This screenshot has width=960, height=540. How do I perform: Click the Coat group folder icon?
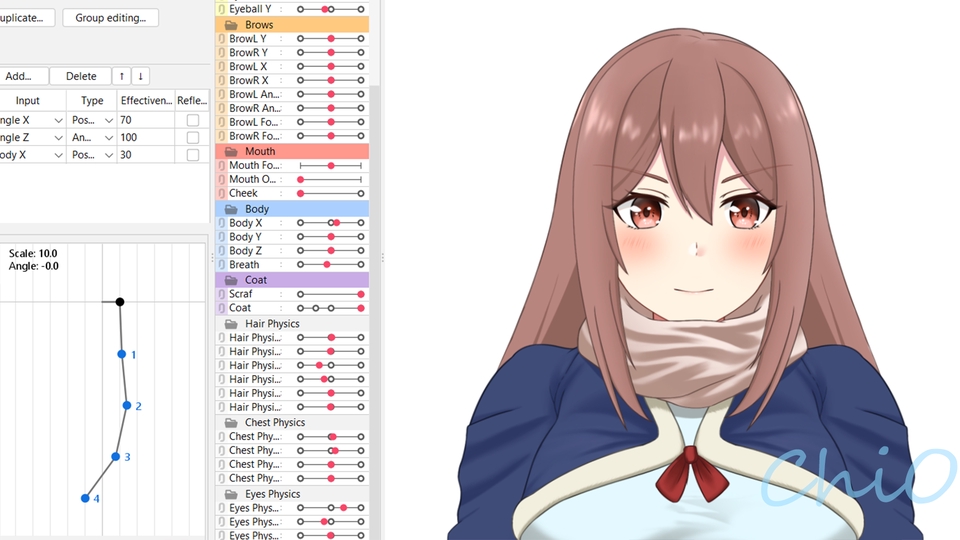[x=231, y=280]
